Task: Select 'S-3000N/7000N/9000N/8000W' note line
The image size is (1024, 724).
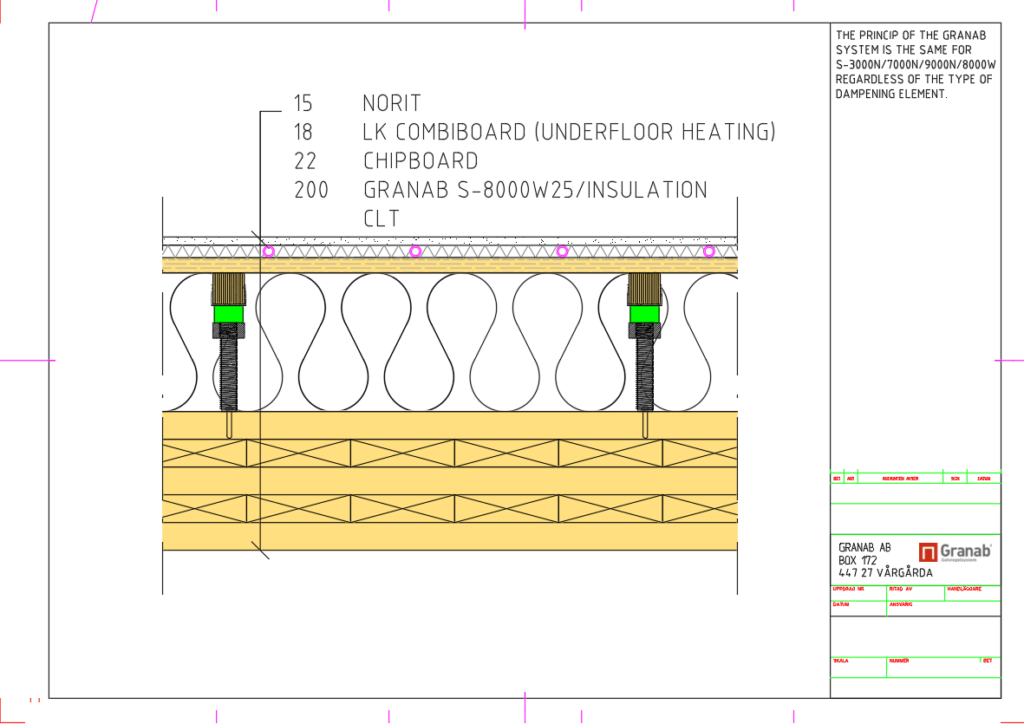Action: (x=916, y=65)
